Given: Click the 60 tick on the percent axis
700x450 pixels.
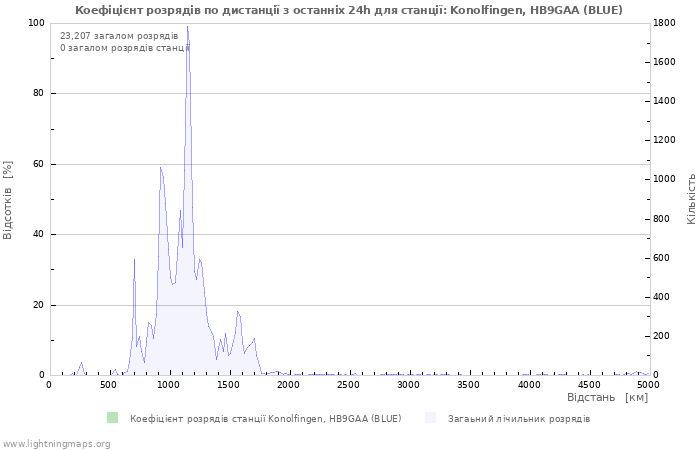Looking at the screenshot, I should 37,164.
